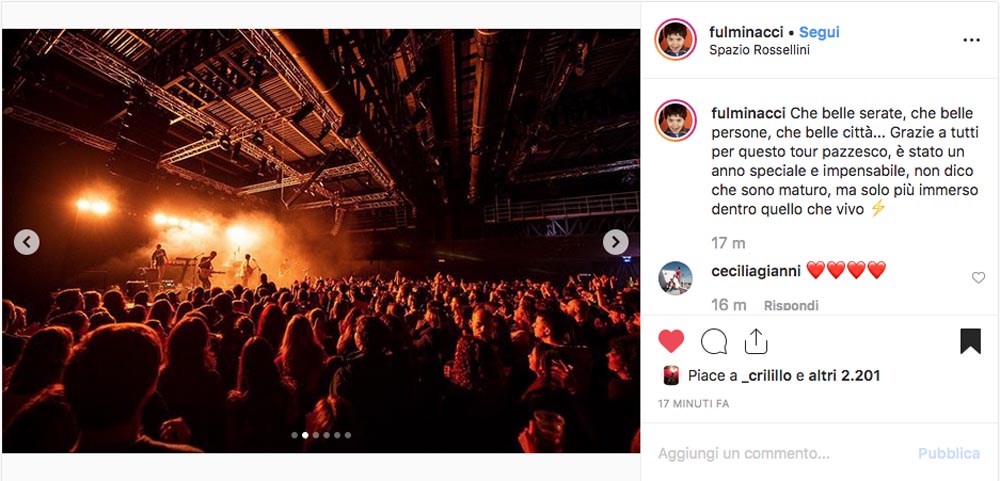
Task: Like ceciliagianni's comment with the small heart
Action: [x=978, y=278]
